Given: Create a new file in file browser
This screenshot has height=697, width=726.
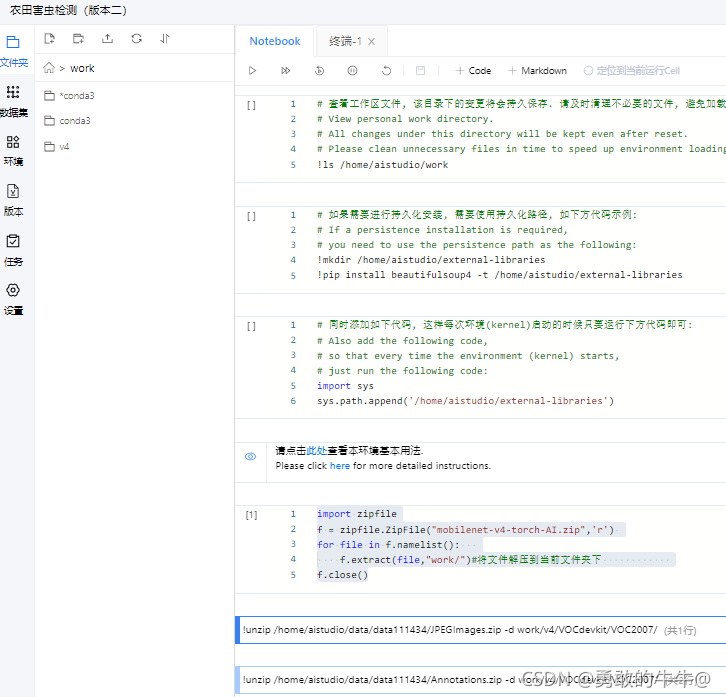Looking at the screenshot, I should pyautogui.click(x=50, y=39).
